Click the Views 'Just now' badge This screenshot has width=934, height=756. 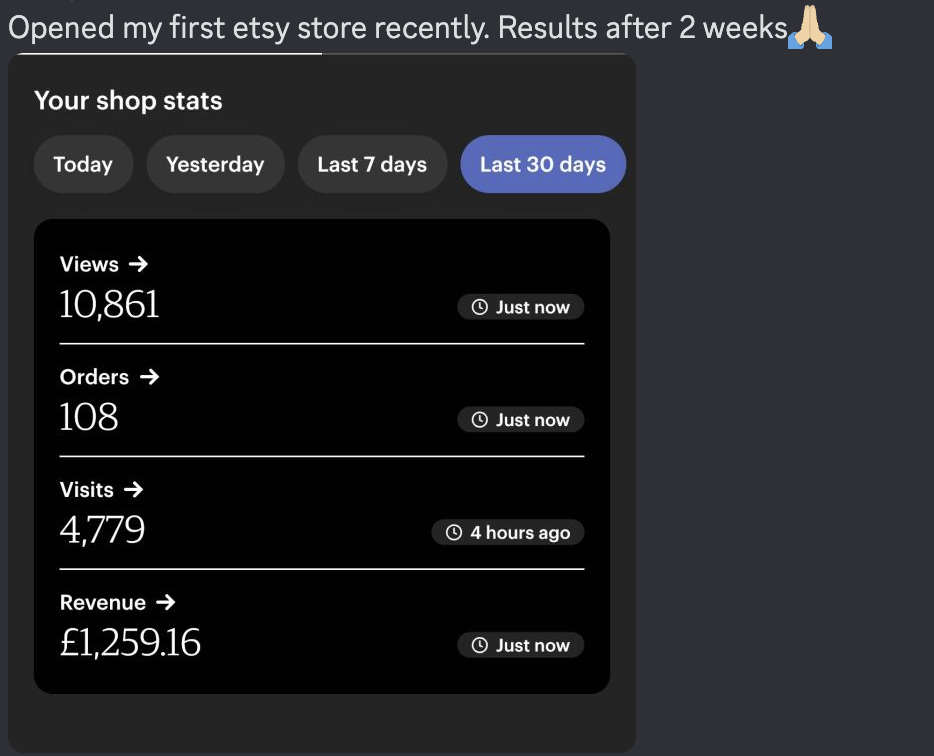(521, 307)
